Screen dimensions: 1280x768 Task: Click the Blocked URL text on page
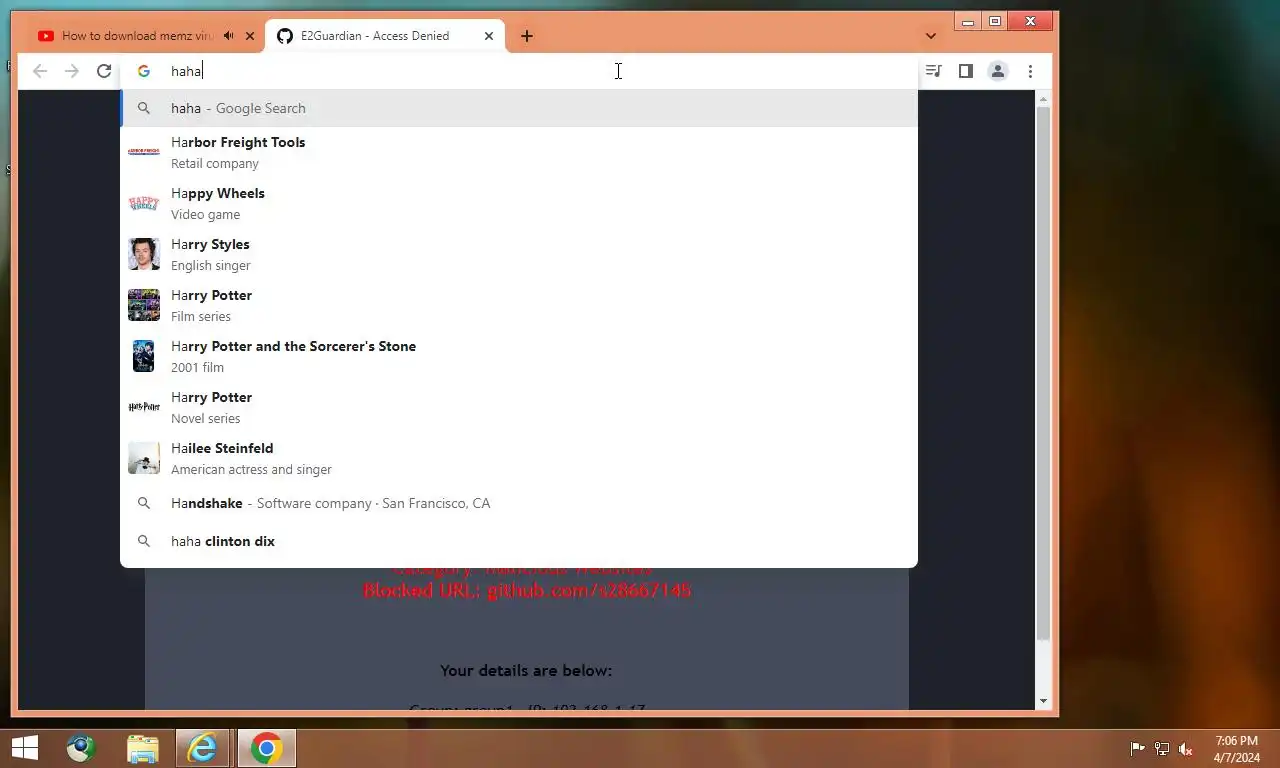pyautogui.click(x=527, y=591)
